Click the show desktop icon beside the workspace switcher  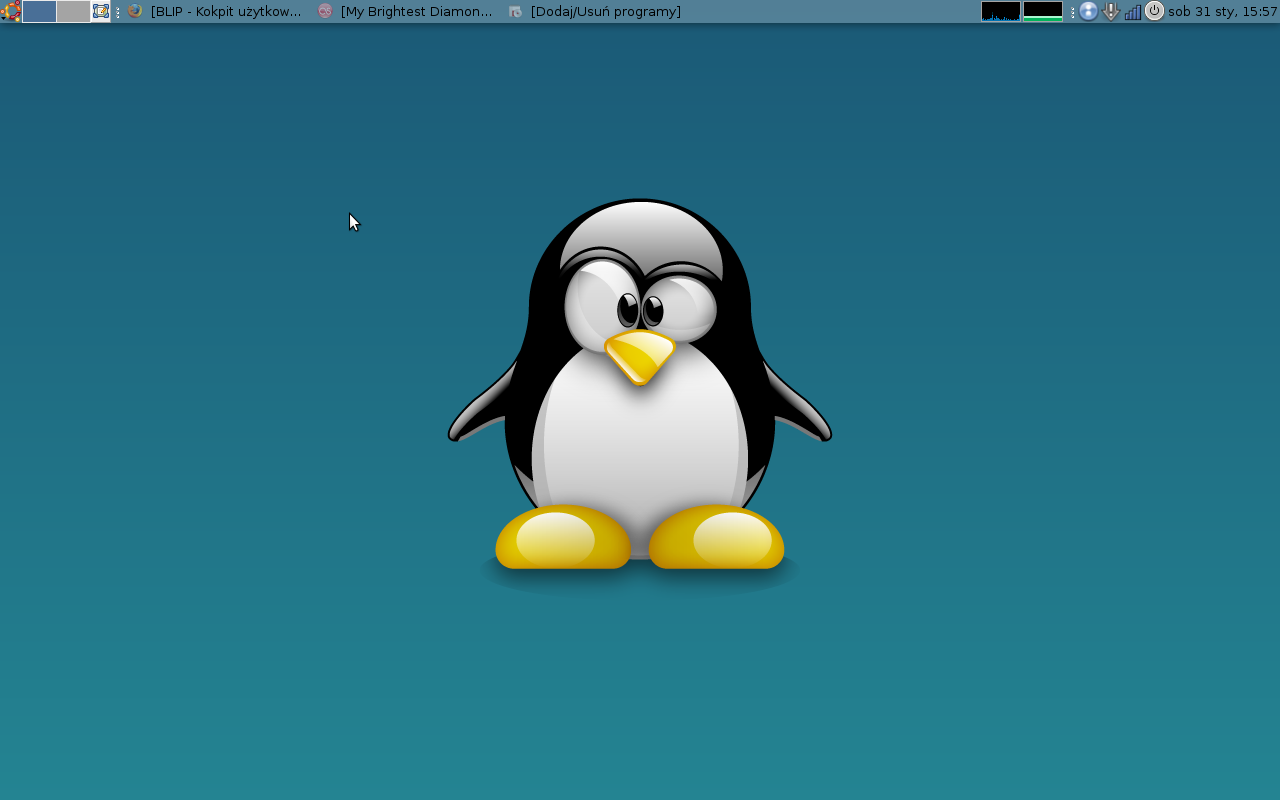(x=101, y=11)
